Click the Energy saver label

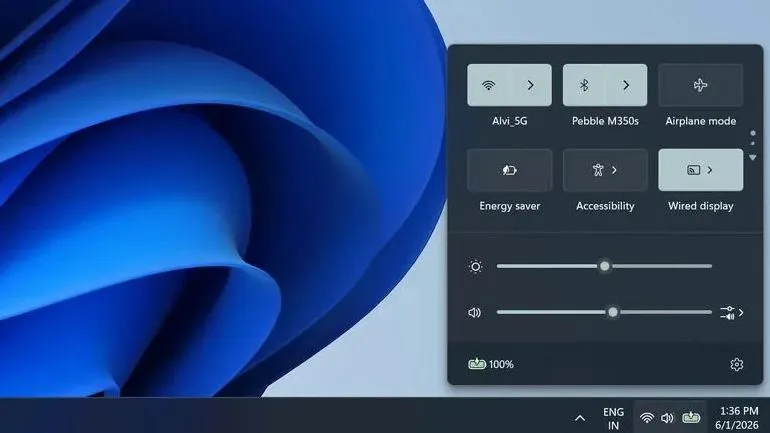510,206
